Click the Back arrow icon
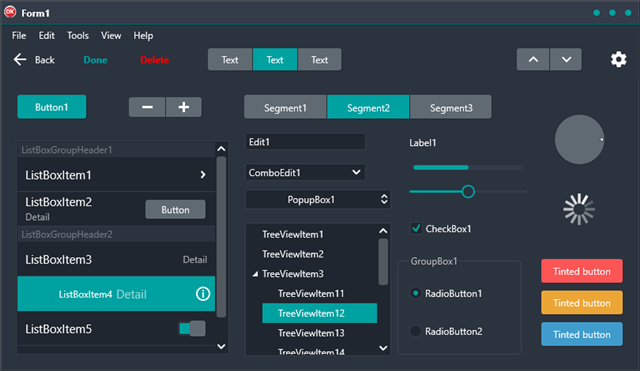The width and height of the screenshot is (640, 371). pos(20,60)
